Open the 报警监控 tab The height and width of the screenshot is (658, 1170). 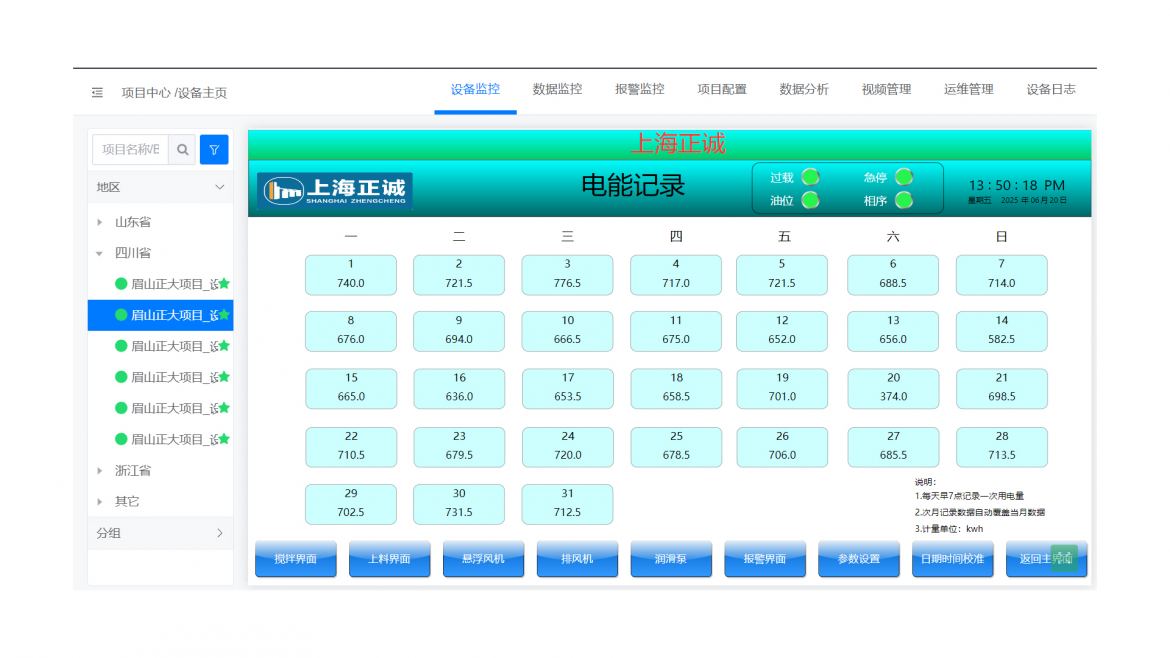pos(639,89)
